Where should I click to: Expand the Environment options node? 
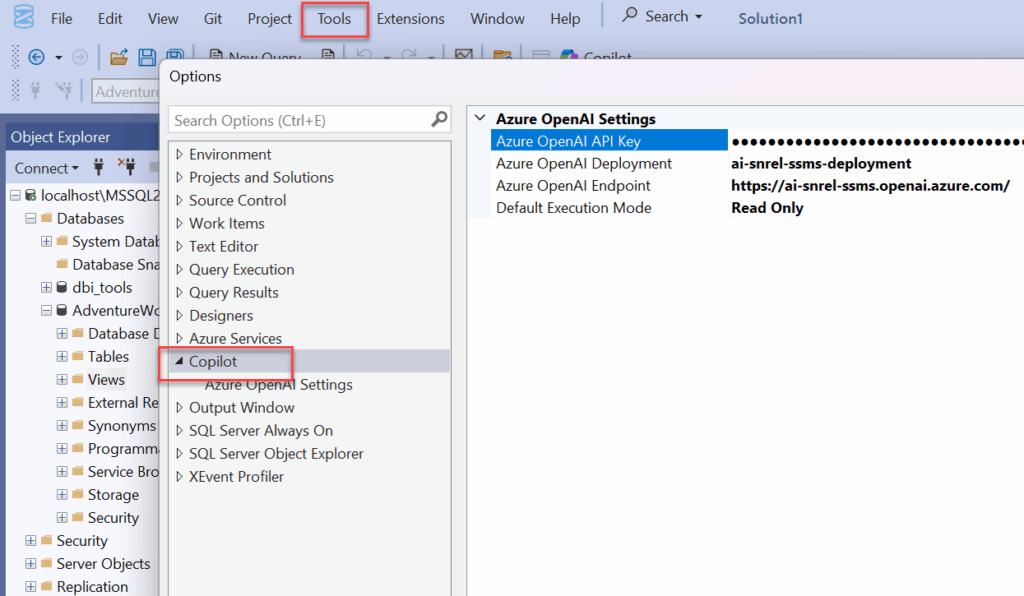pos(179,154)
